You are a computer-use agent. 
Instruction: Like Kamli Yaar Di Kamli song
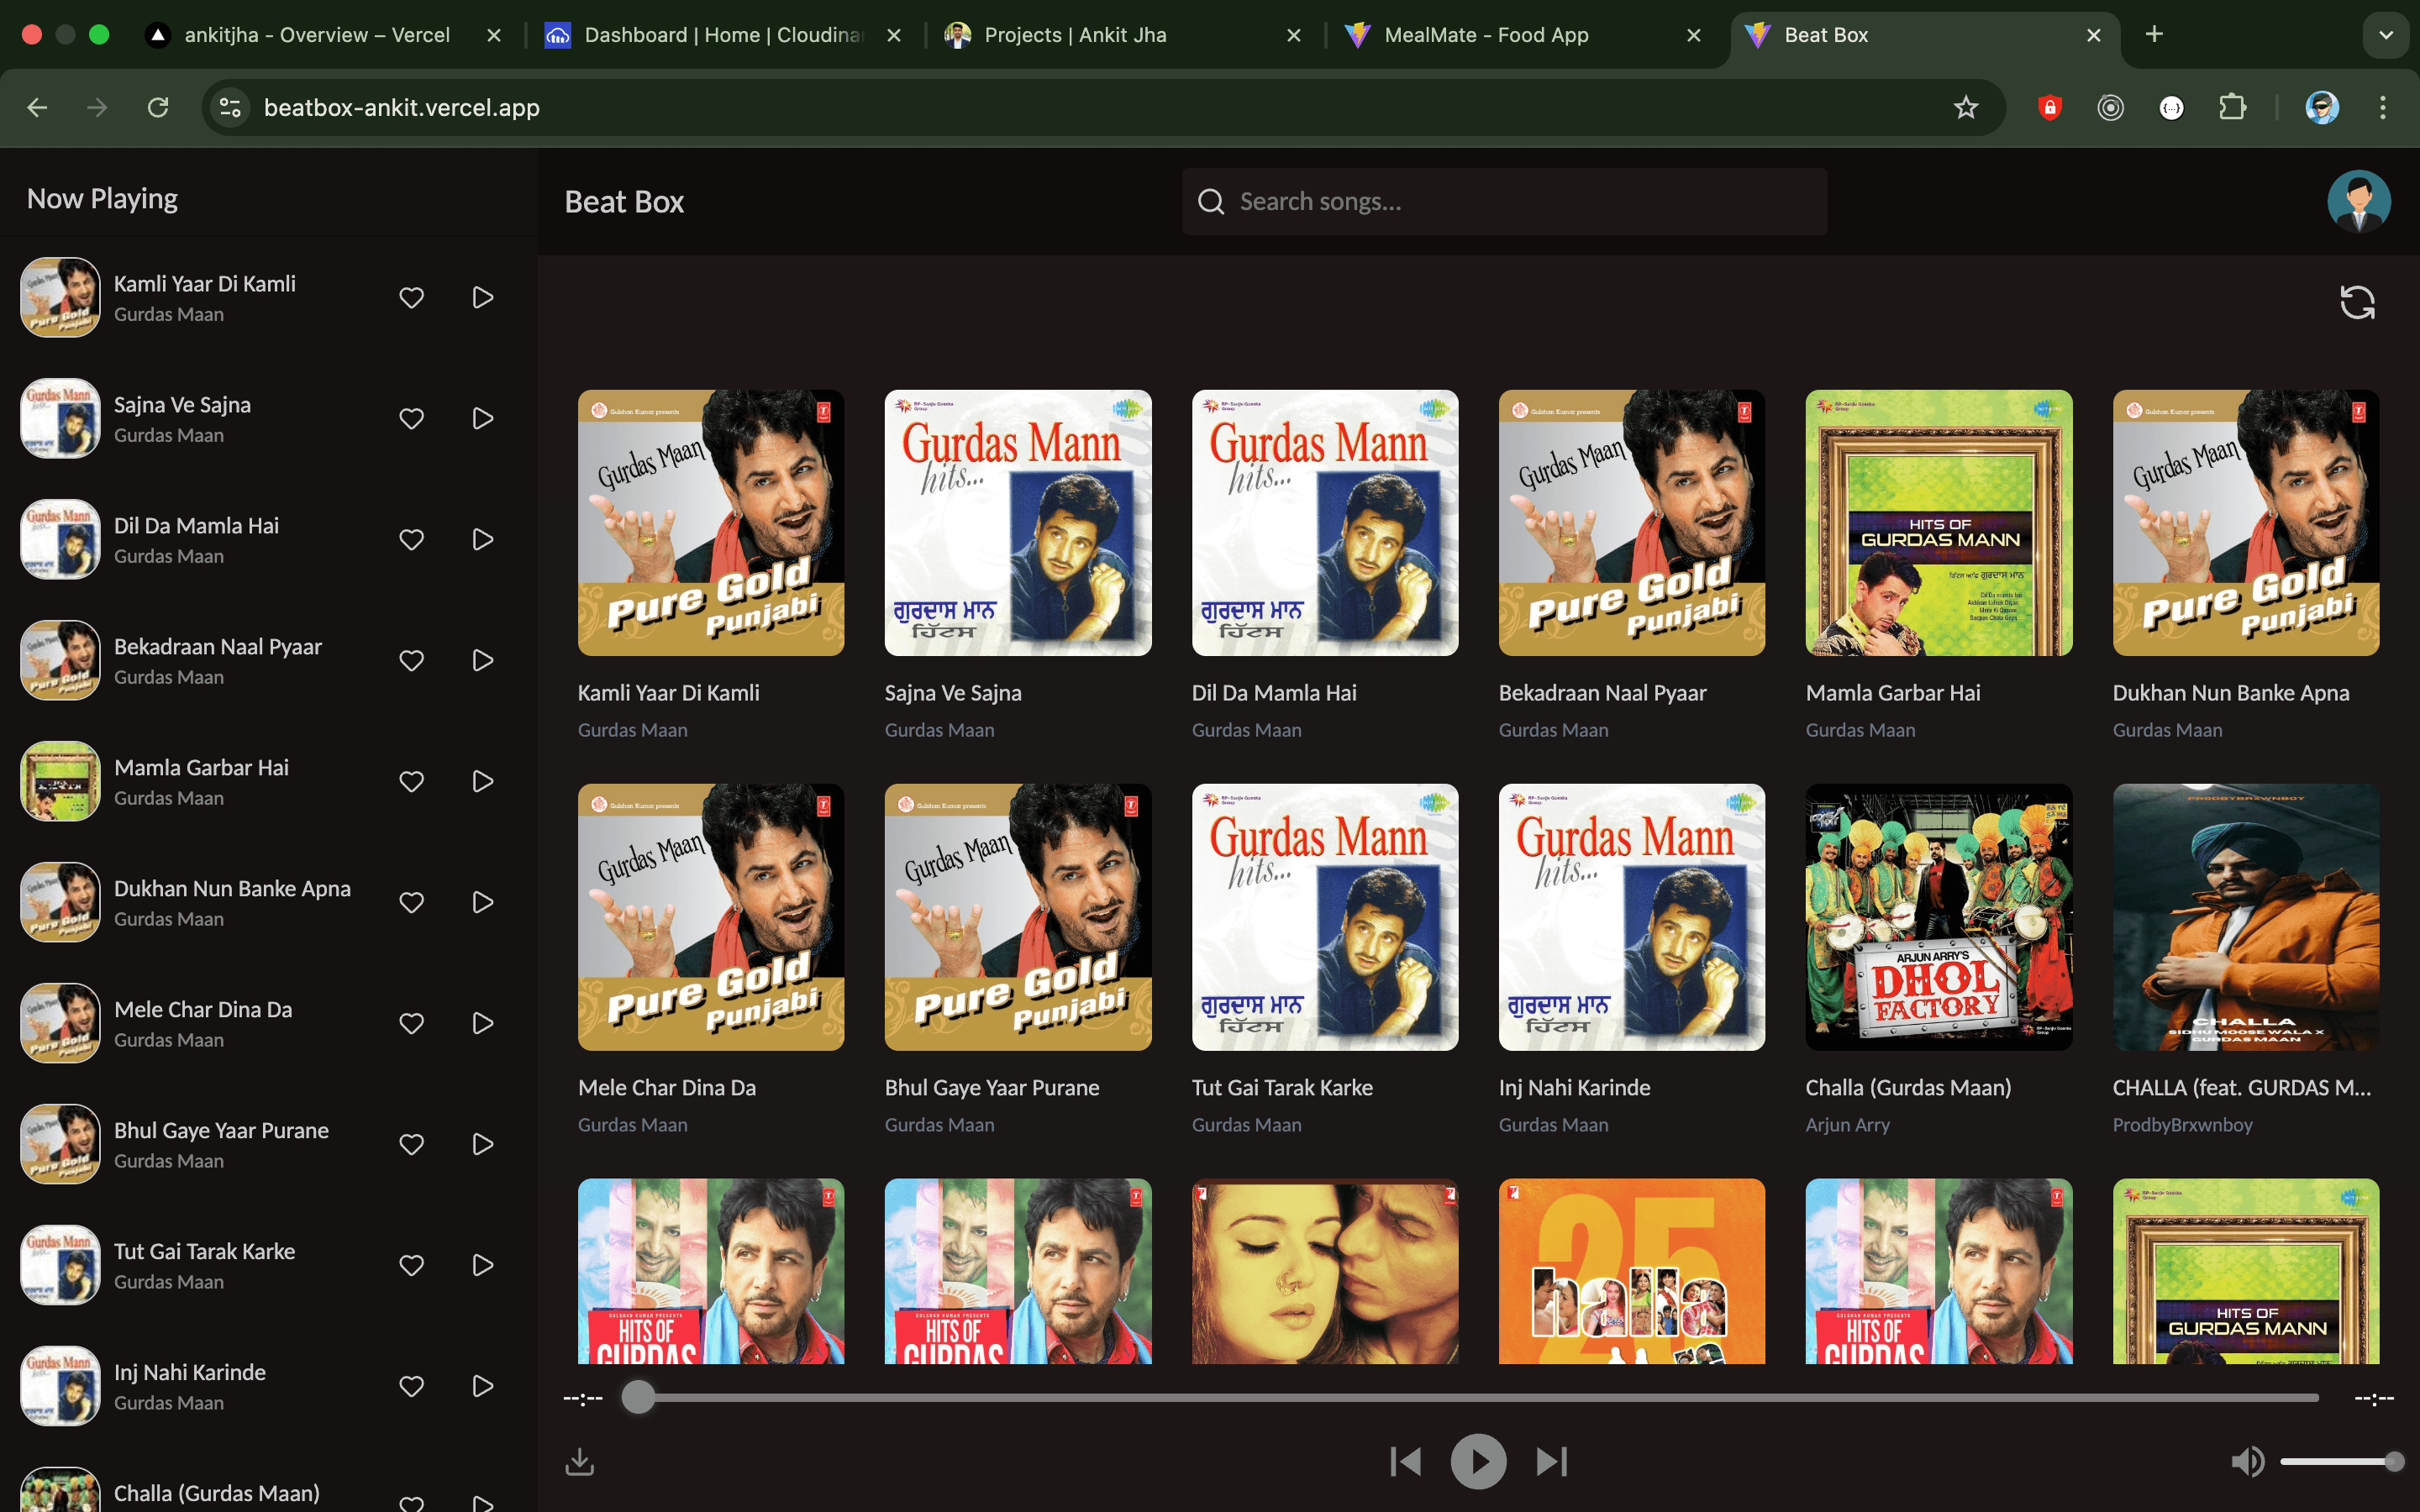[x=411, y=298]
